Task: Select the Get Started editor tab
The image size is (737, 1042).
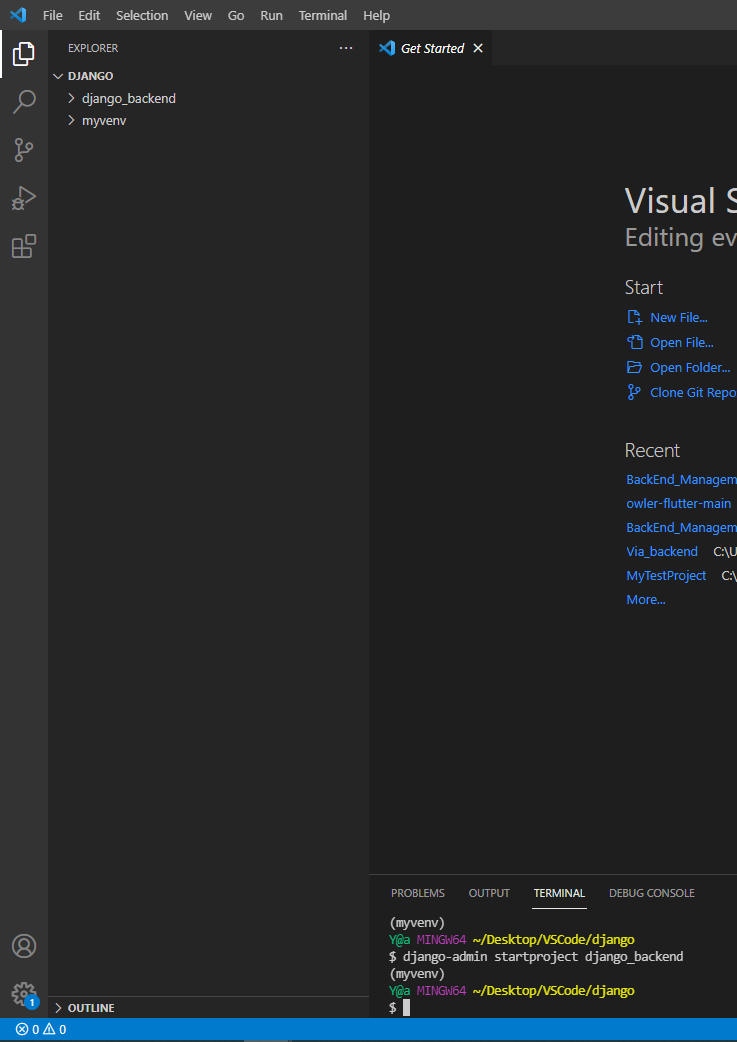Action: pyautogui.click(x=431, y=48)
